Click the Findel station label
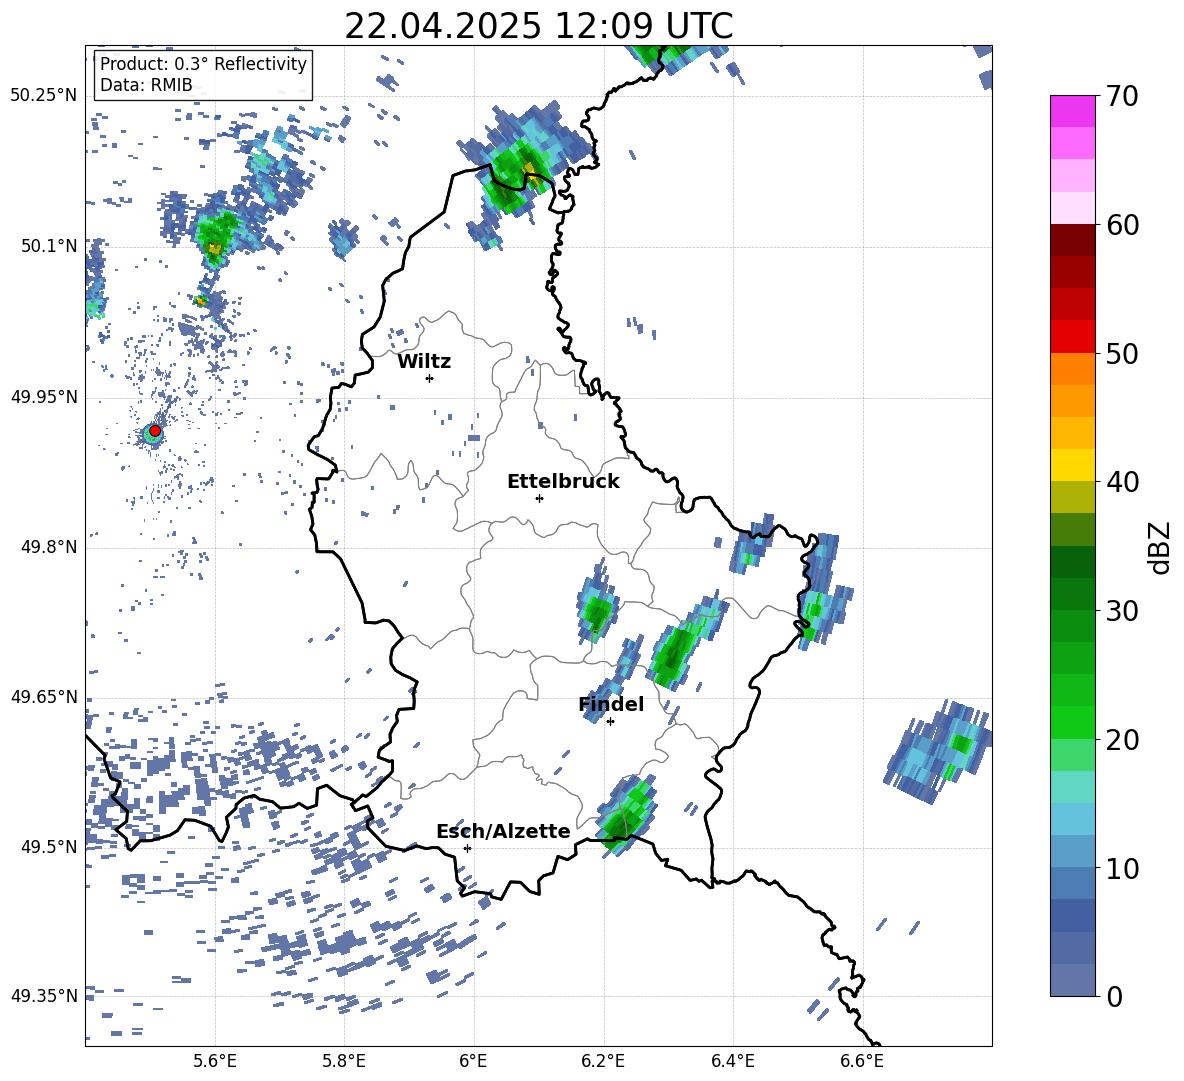This screenshot has height=1081, width=1184. 611,704
